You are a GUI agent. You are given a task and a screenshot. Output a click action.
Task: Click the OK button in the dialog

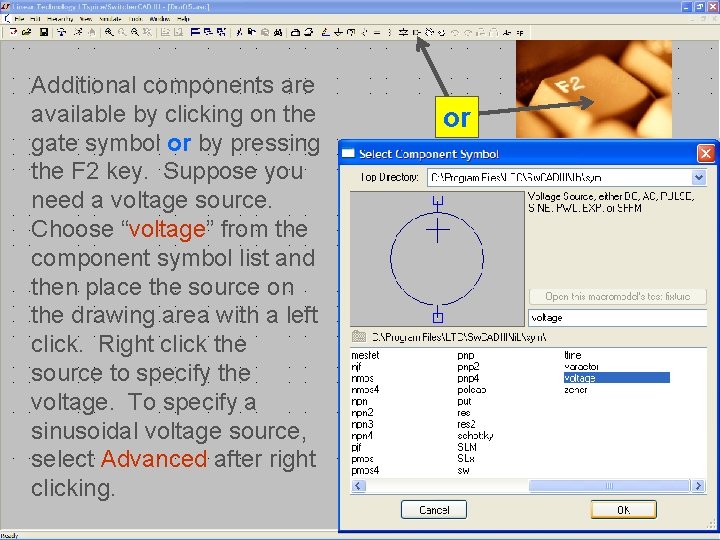624,510
